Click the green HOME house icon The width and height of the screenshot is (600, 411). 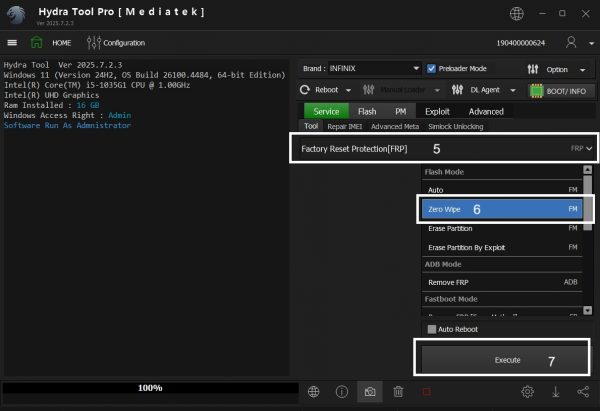click(36, 42)
